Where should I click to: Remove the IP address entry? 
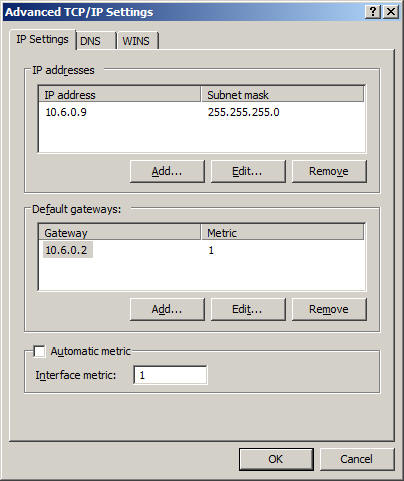tap(329, 171)
